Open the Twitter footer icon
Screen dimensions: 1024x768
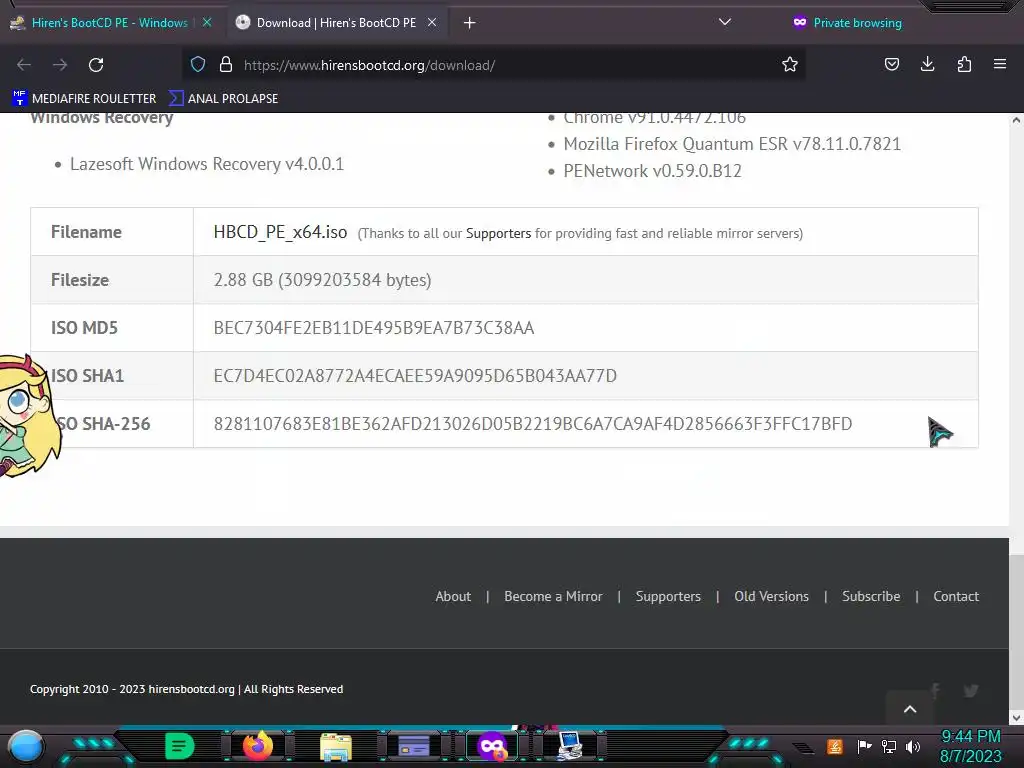pos(970,690)
